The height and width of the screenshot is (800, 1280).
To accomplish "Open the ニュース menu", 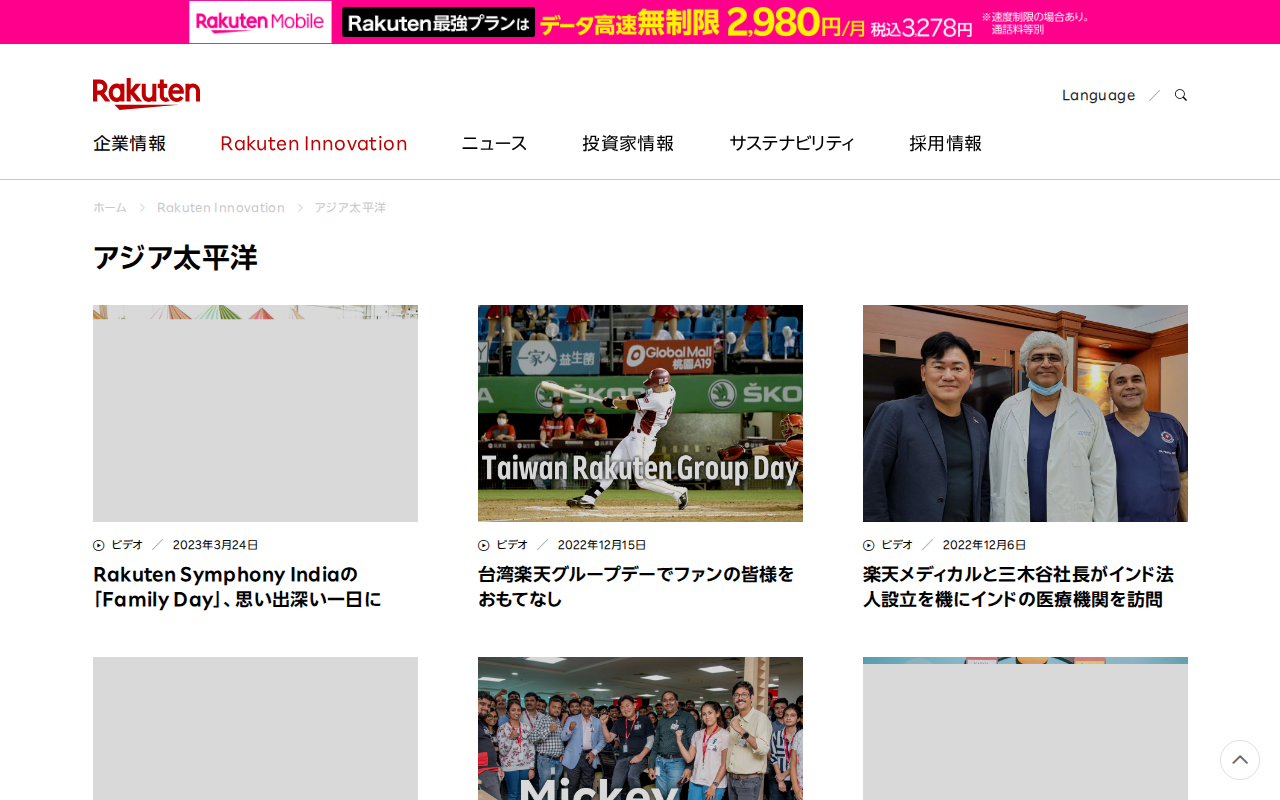I will click(x=494, y=143).
